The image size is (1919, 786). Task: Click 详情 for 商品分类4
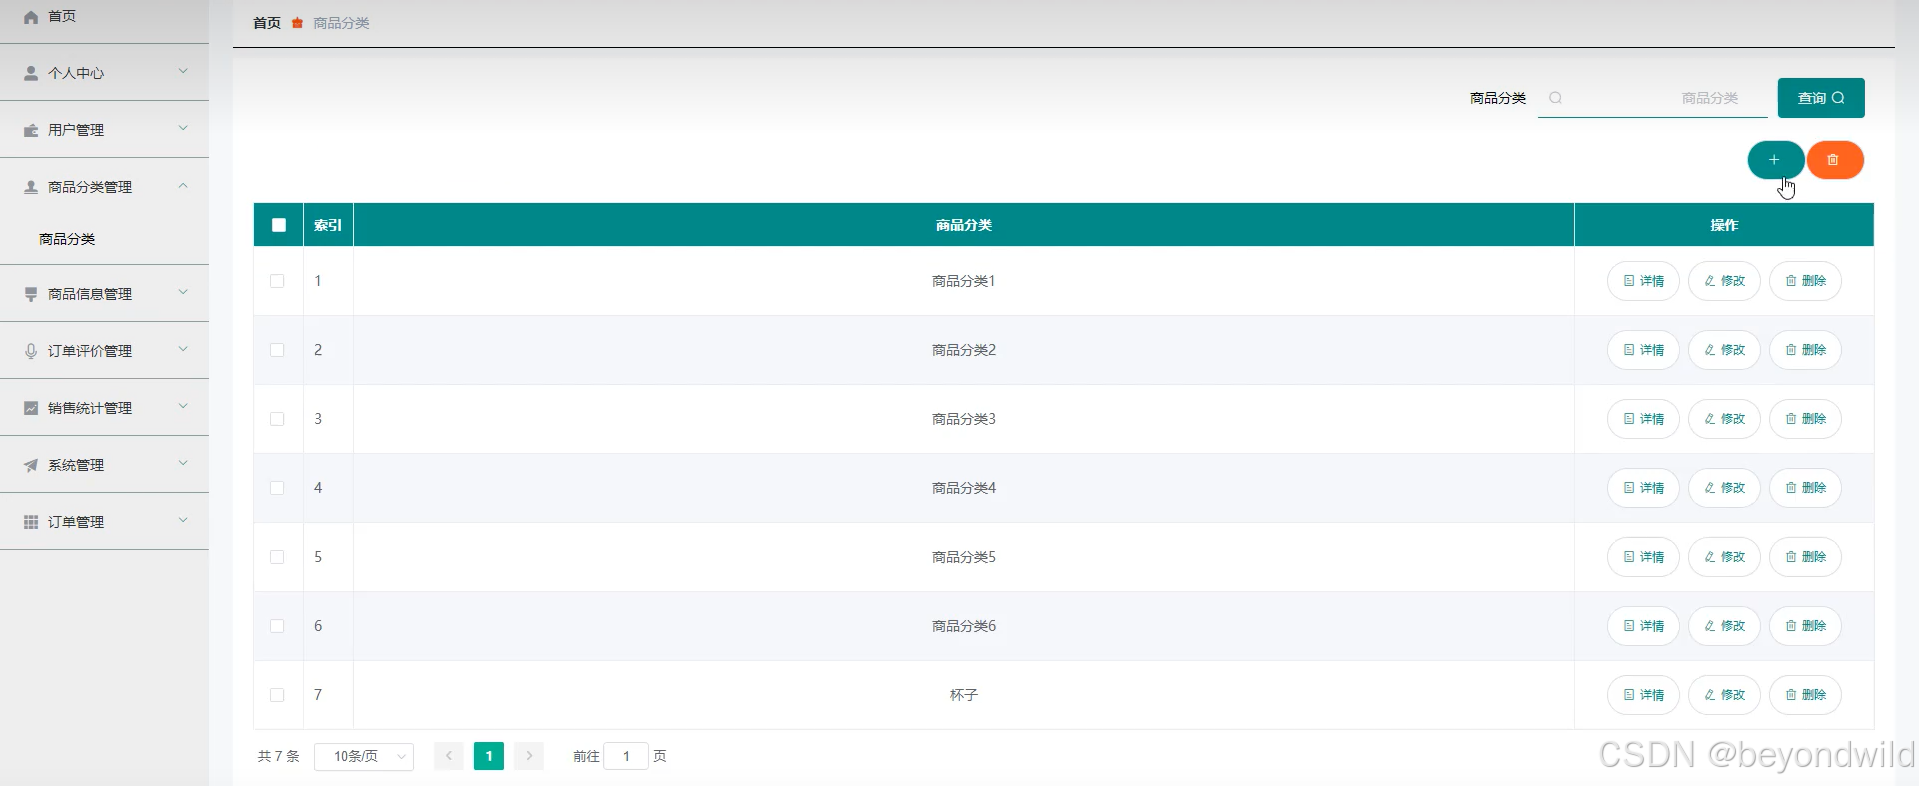1643,488
